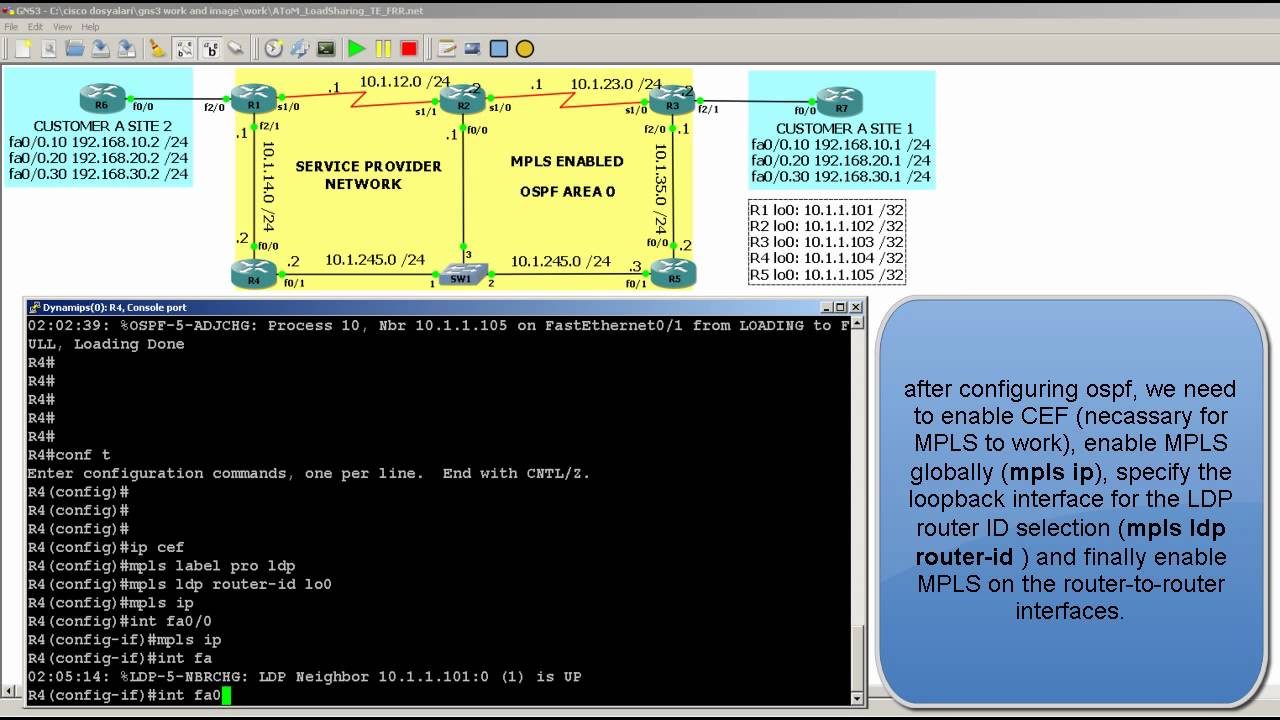Click R1 lo0: 10.1.1.101 /32 text
The width and height of the screenshot is (1280, 720).
tap(827, 210)
